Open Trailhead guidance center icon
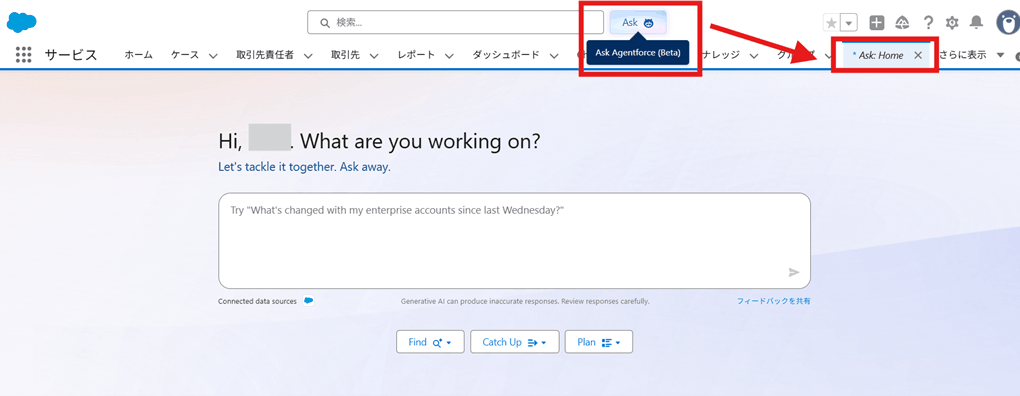The height and width of the screenshot is (396, 1020). [902, 23]
